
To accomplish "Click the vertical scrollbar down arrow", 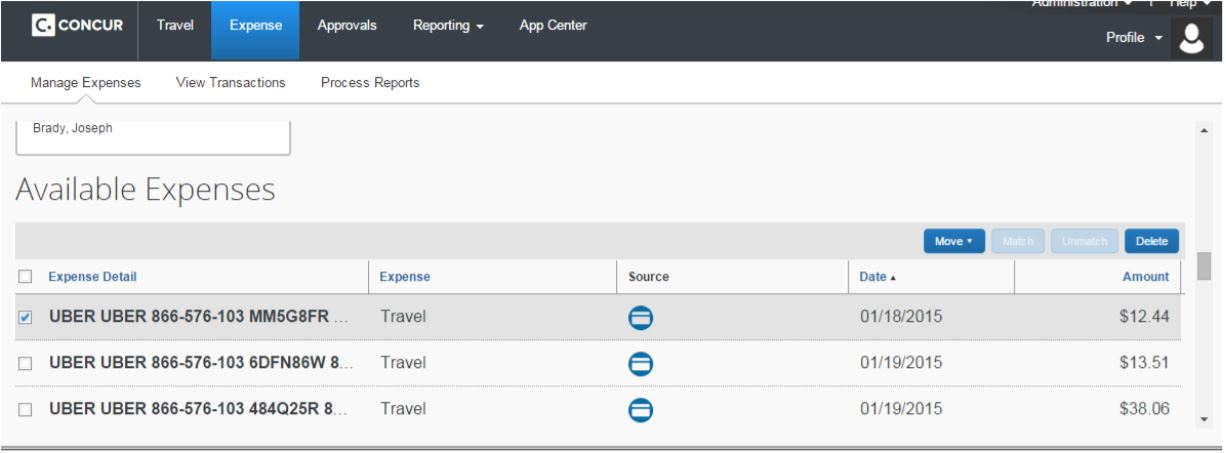I will tap(1204, 418).
